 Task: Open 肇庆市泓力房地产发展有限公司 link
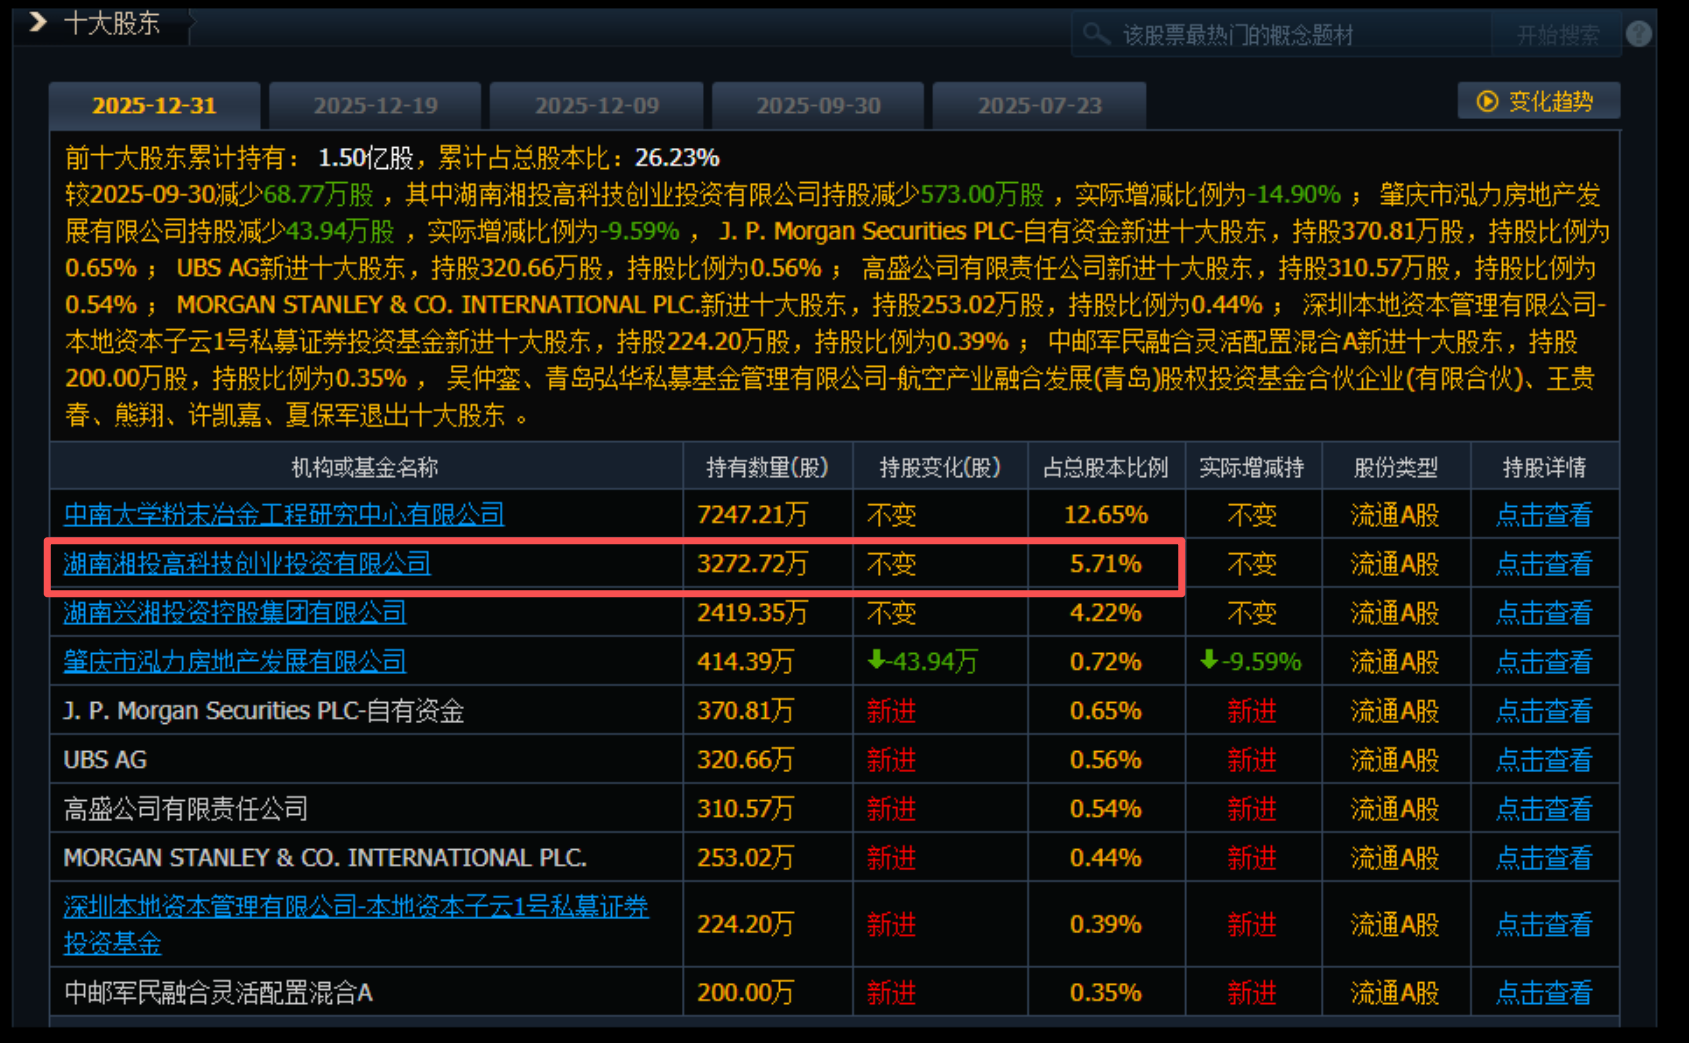coord(235,661)
